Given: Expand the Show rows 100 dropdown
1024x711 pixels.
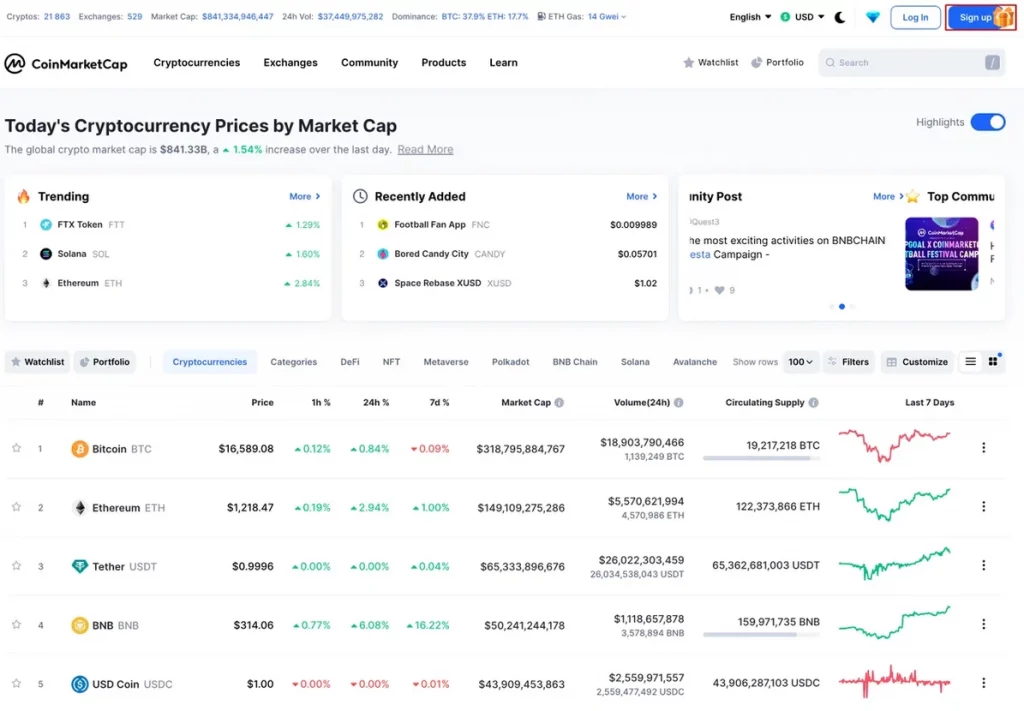Looking at the screenshot, I should pos(801,362).
